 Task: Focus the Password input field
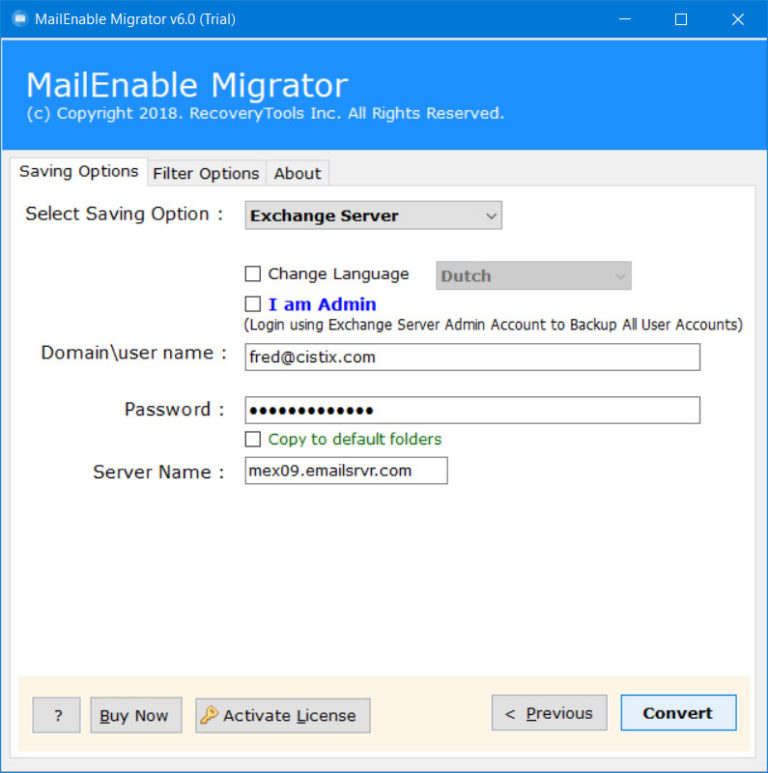tap(472, 410)
